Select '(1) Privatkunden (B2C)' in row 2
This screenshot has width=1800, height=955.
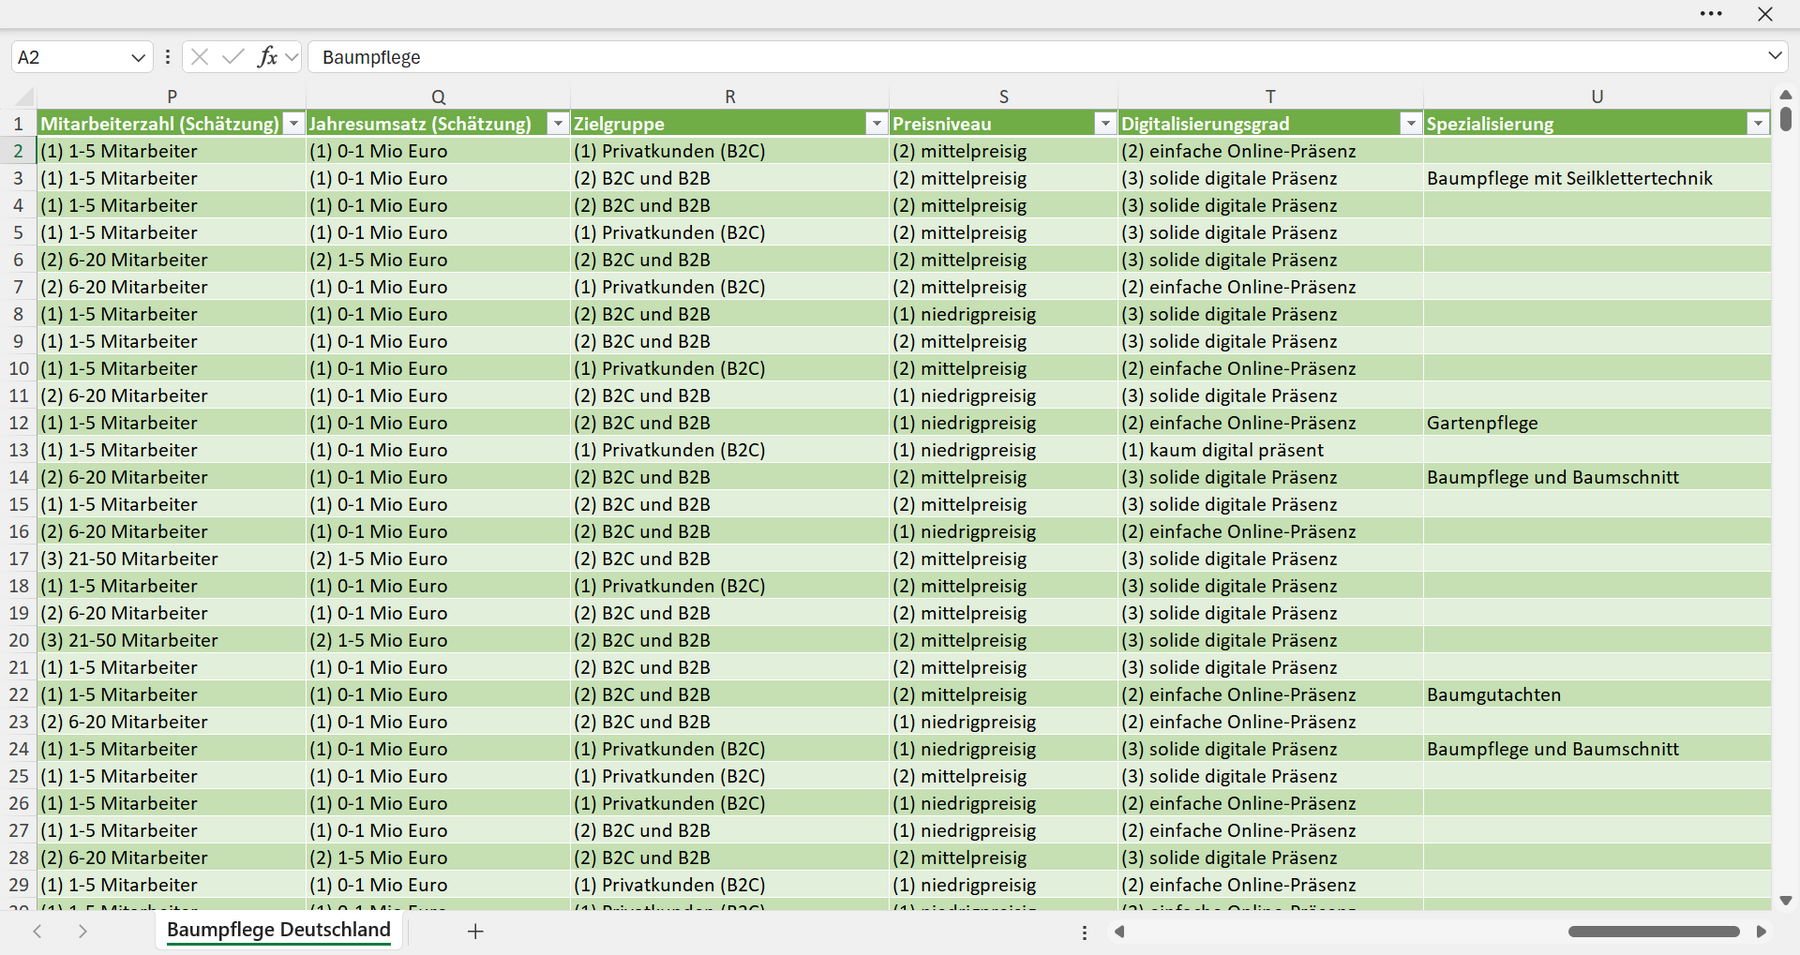click(730, 151)
